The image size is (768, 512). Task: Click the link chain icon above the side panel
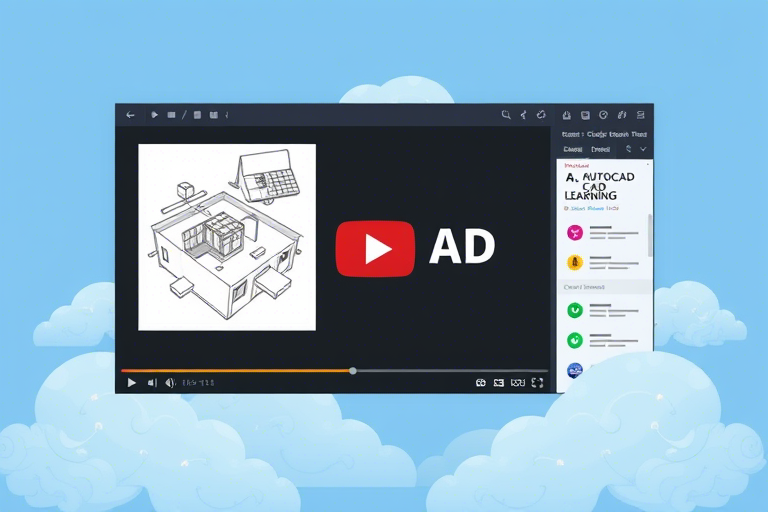pyautogui.click(x=622, y=115)
